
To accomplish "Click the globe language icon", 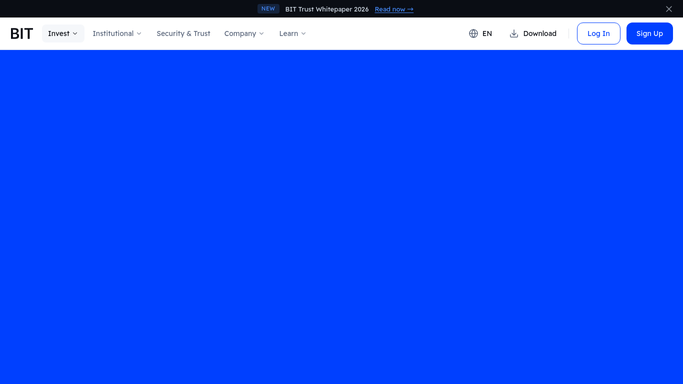I will 473,34.
